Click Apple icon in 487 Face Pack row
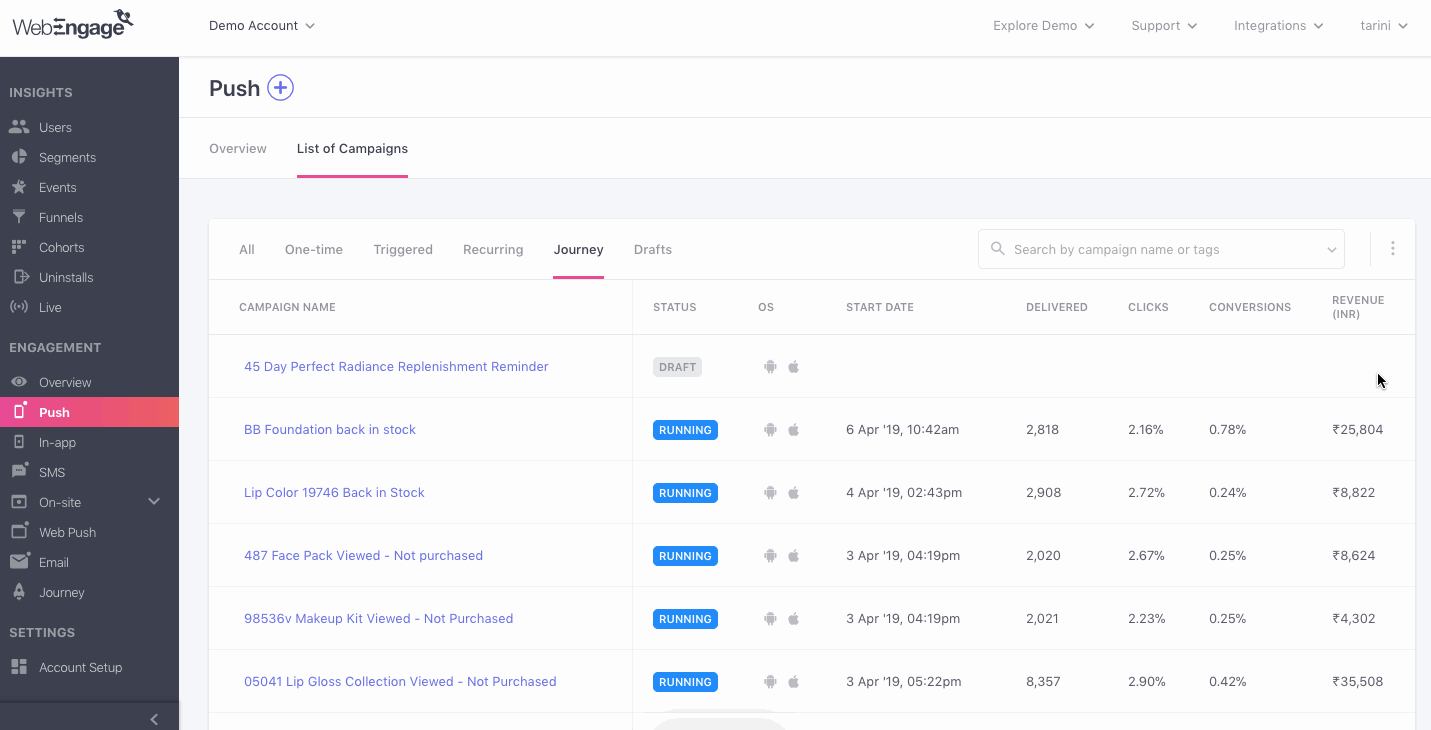1431x730 pixels. [794, 556]
